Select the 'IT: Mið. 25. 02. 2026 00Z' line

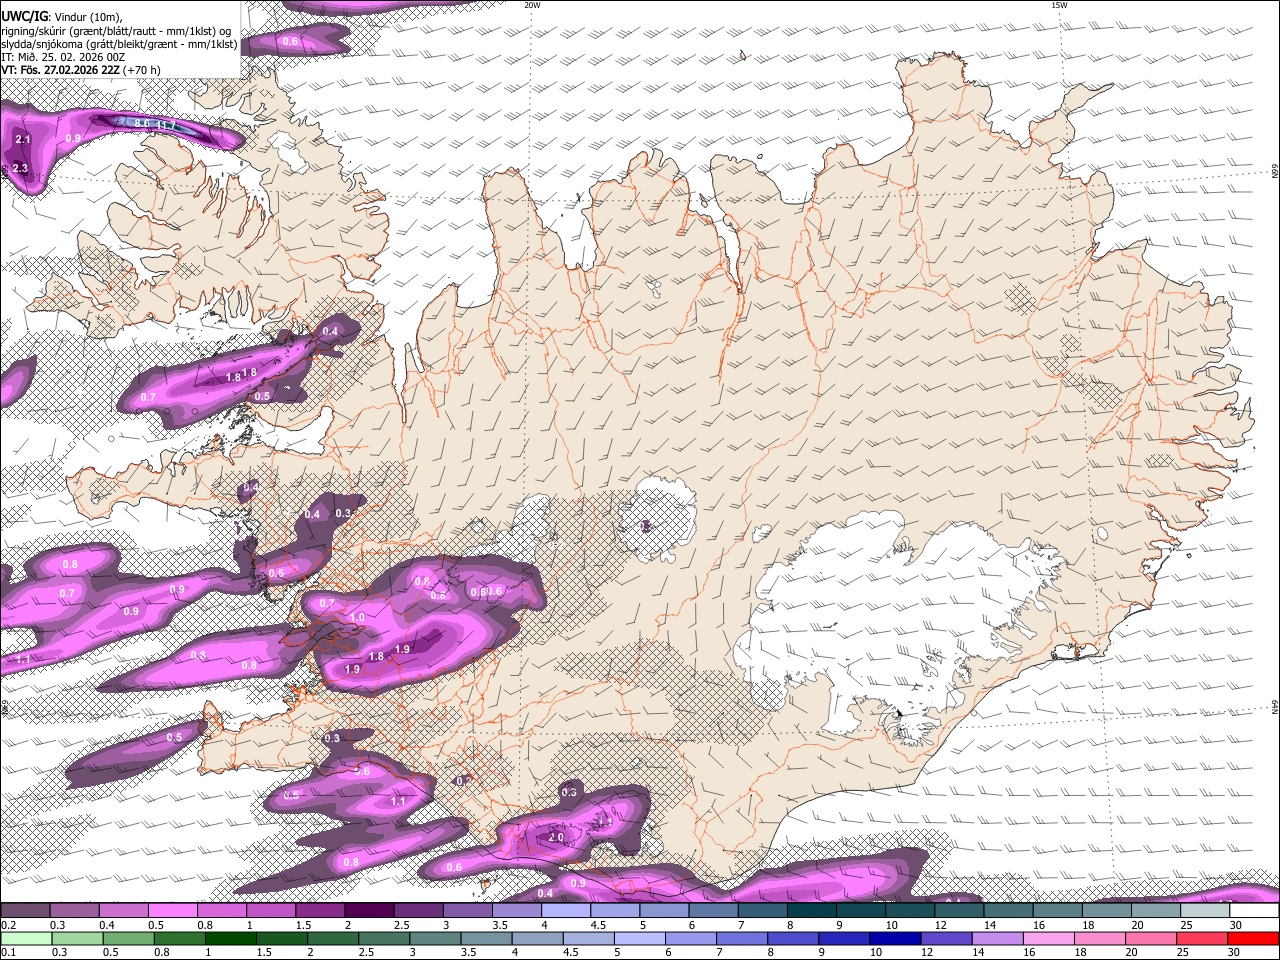pyautogui.click(x=63, y=57)
